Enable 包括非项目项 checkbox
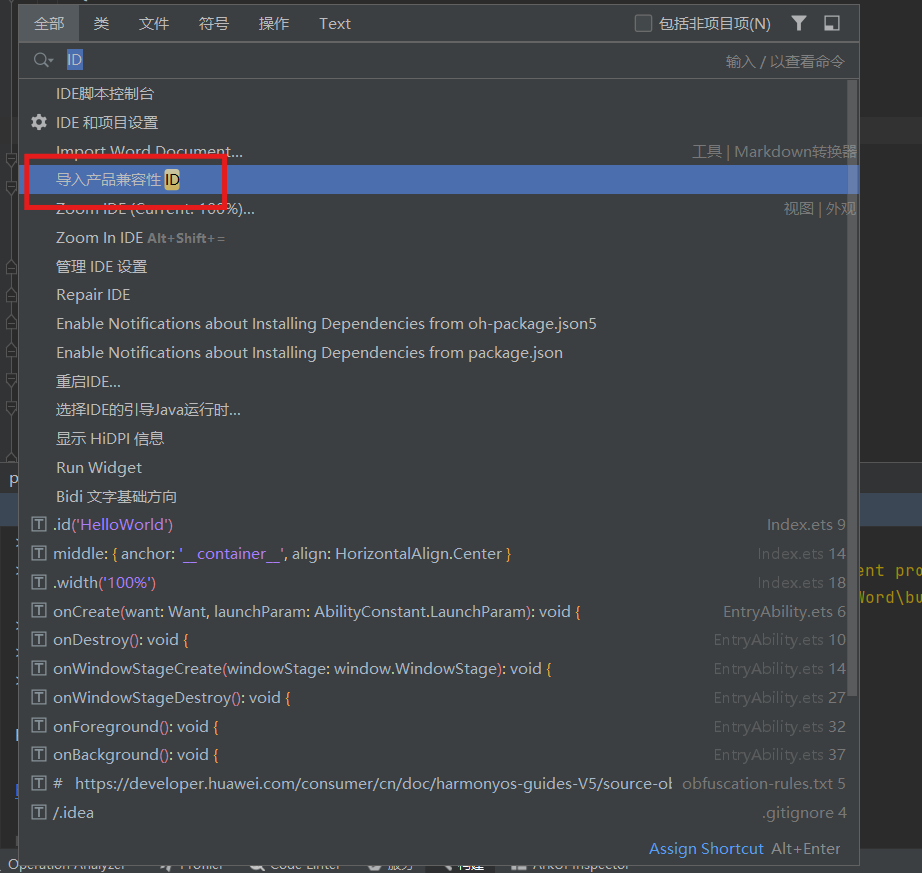Image resolution: width=922 pixels, height=873 pixels. (x=644, y=23)
